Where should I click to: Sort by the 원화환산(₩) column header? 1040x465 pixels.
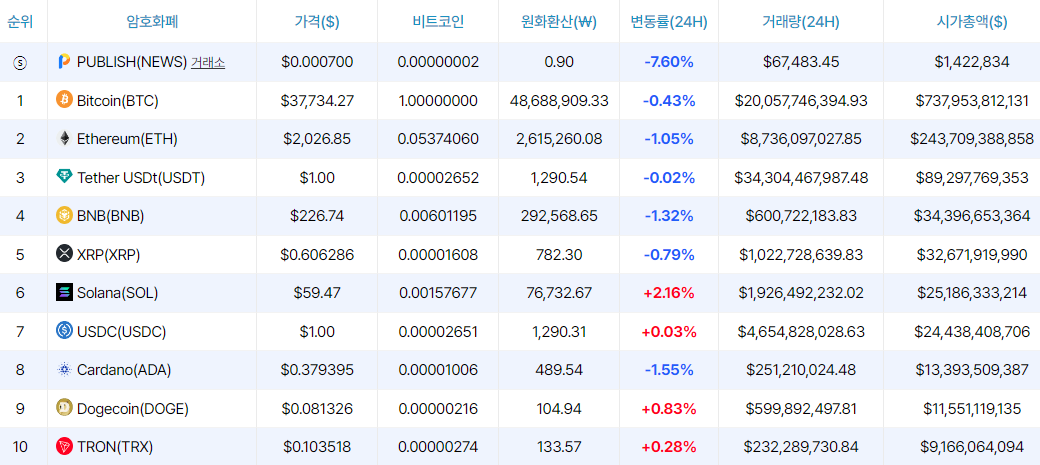(x=559, y=21)
